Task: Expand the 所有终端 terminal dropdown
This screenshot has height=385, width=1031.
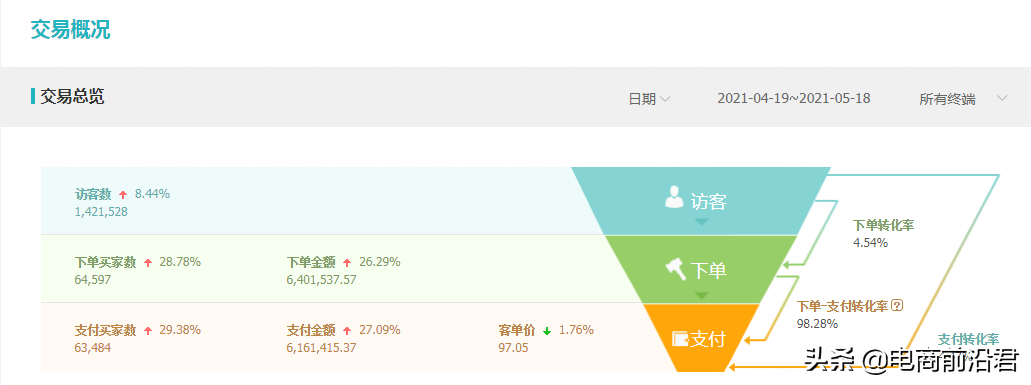Action: (963, 99)
